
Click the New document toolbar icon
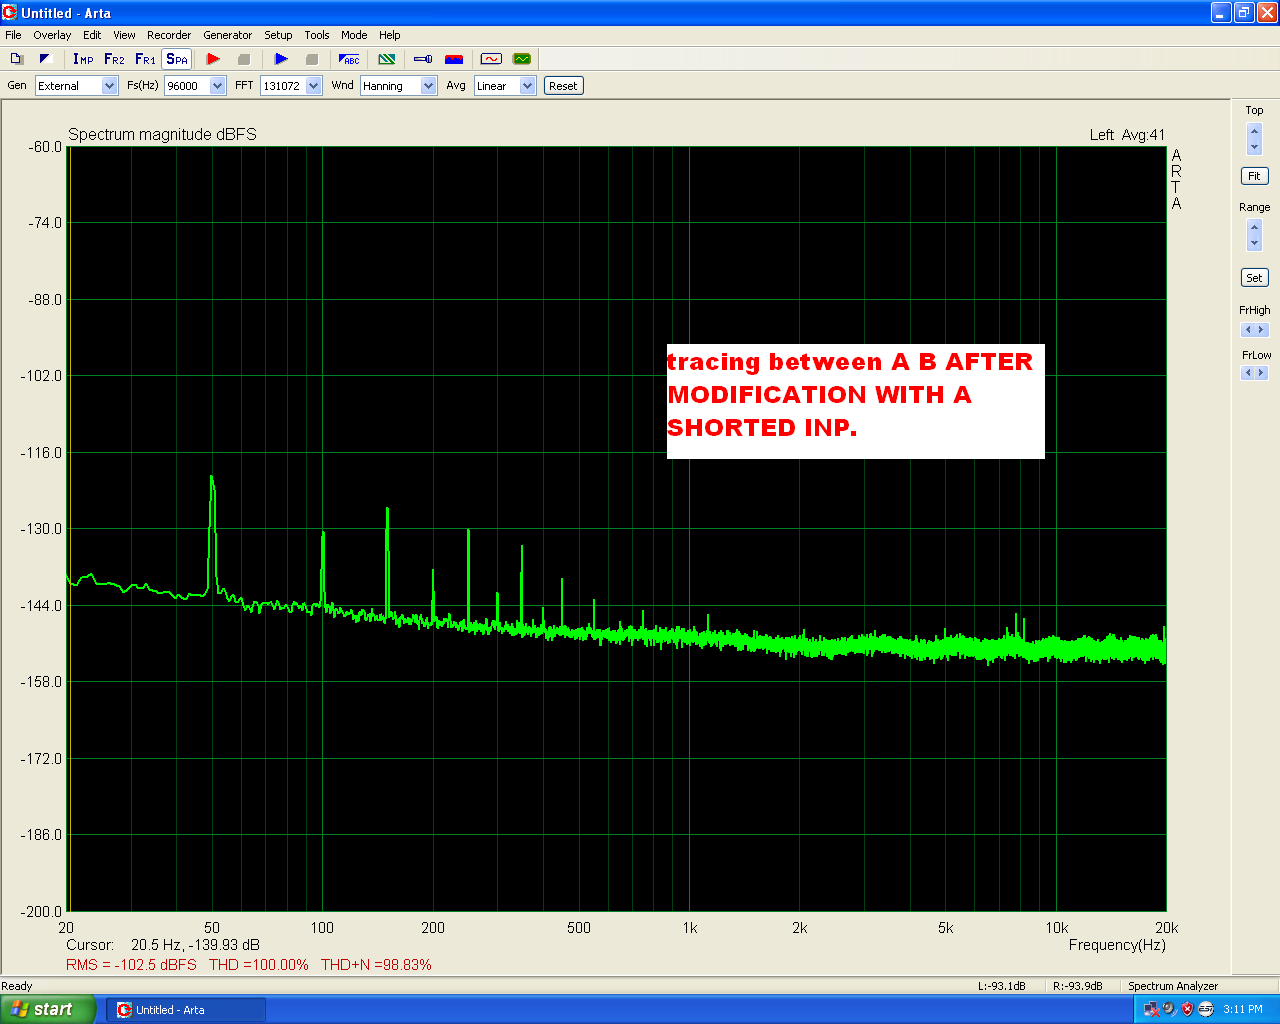17,59
